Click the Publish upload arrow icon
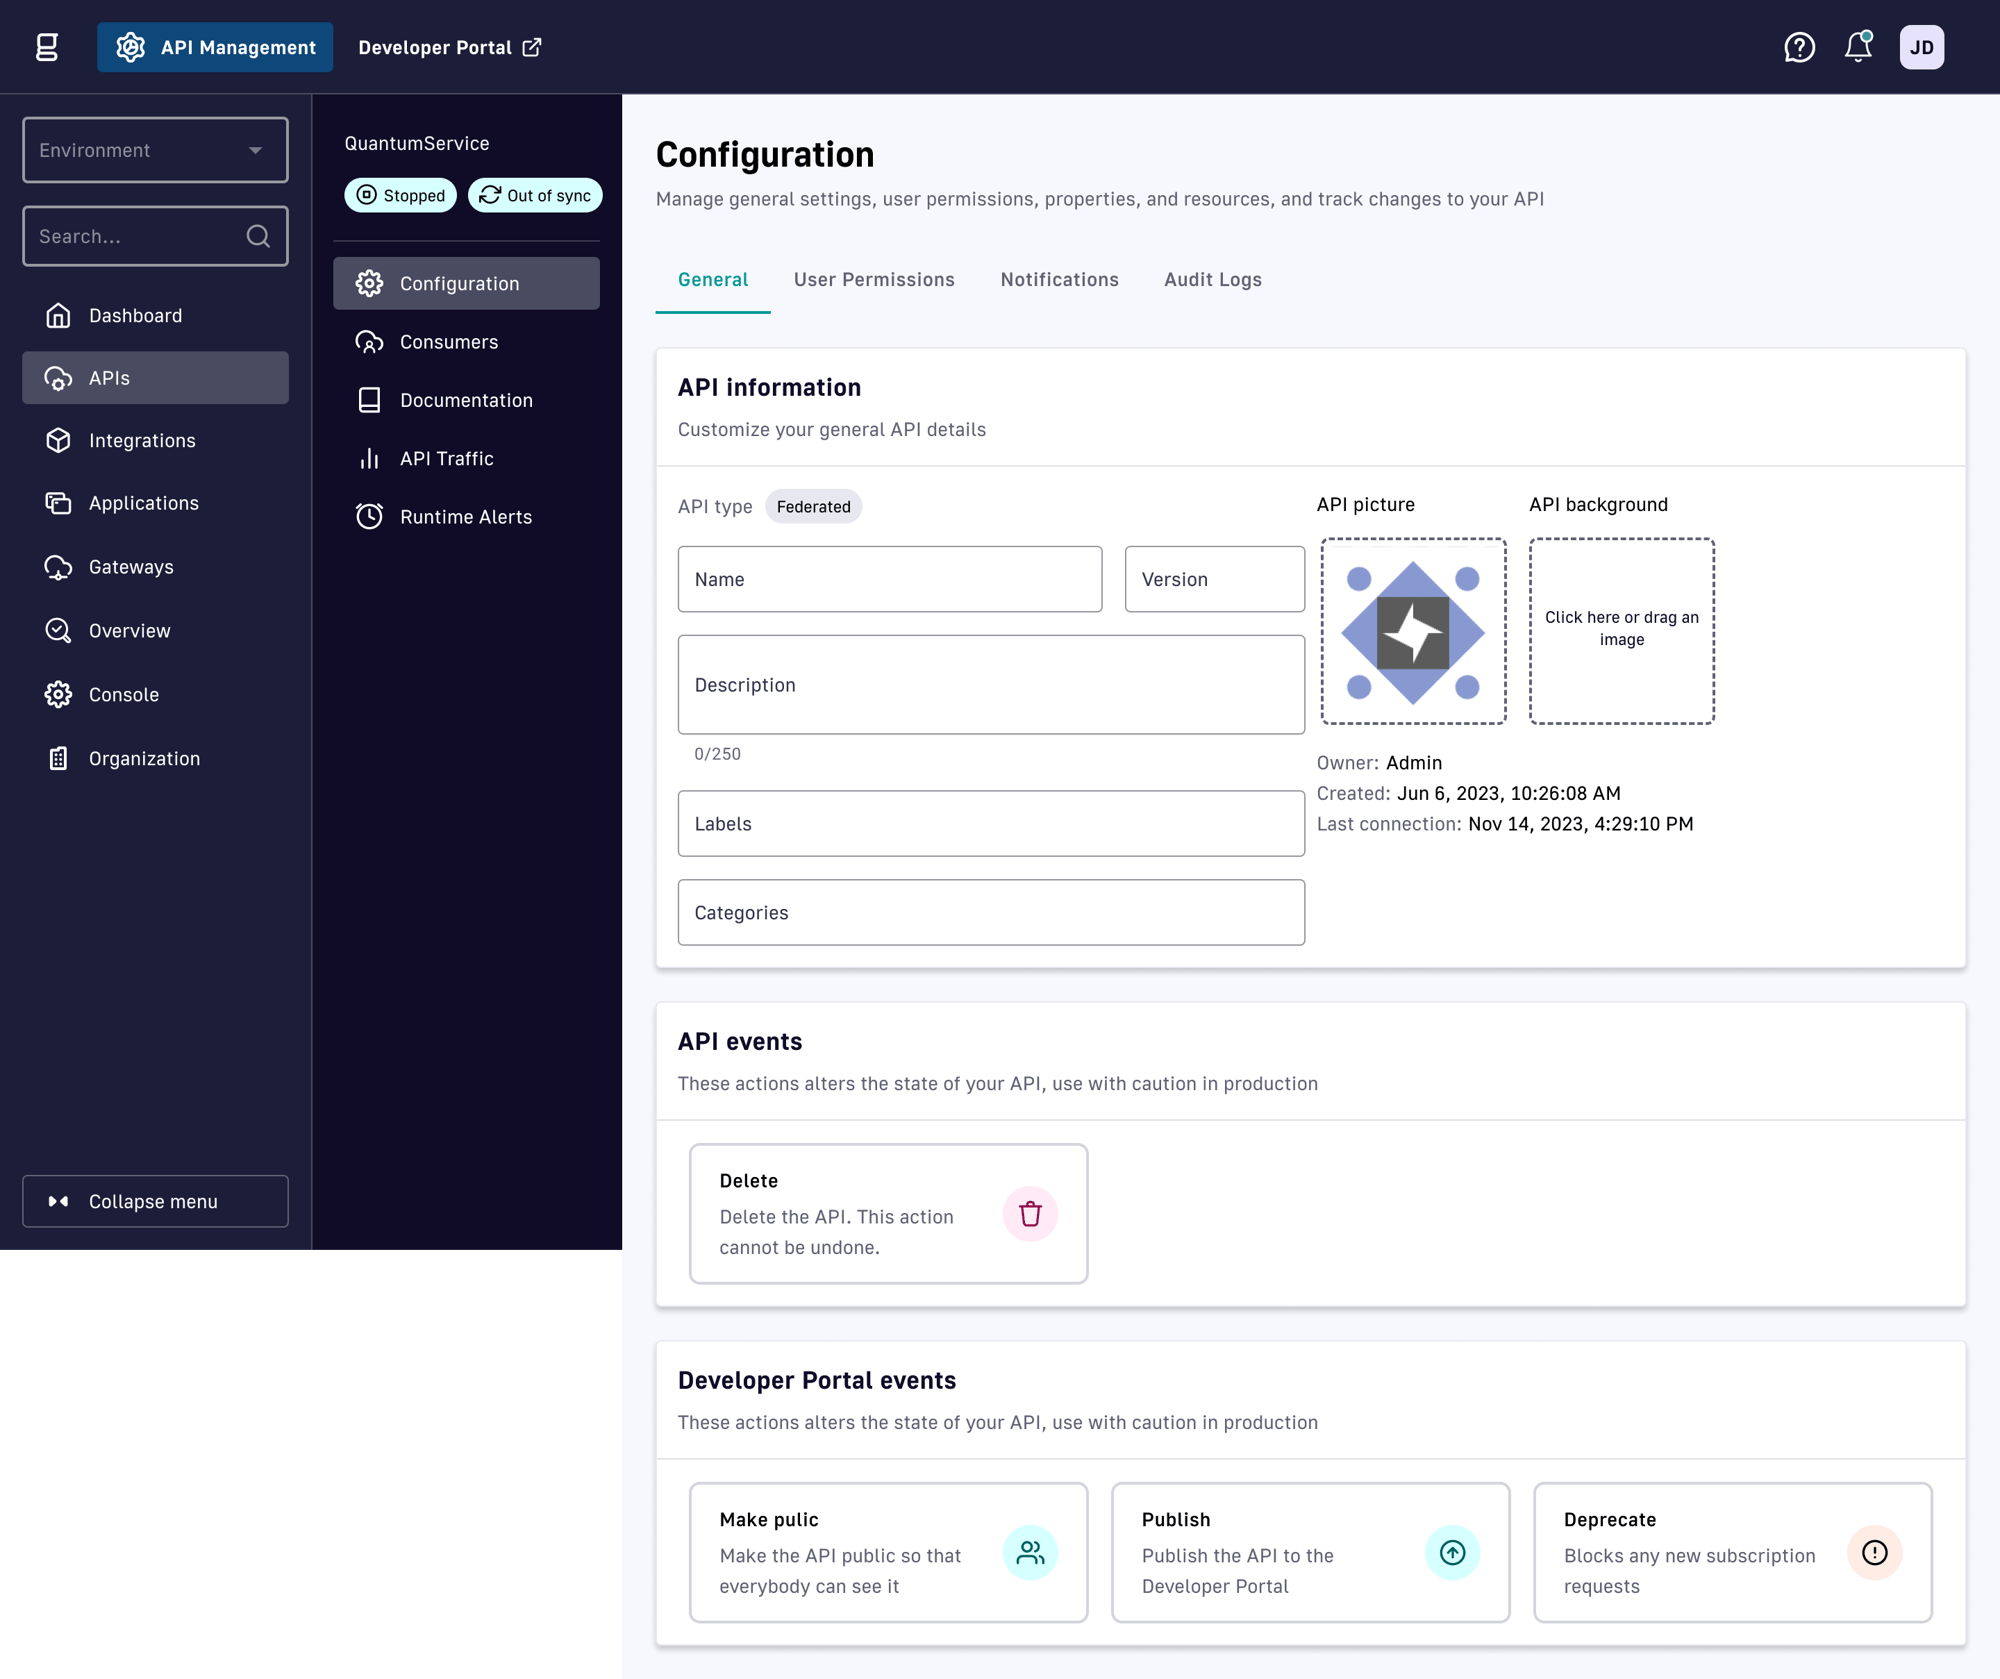 pyautogui.click(x=1452, y=1552)
